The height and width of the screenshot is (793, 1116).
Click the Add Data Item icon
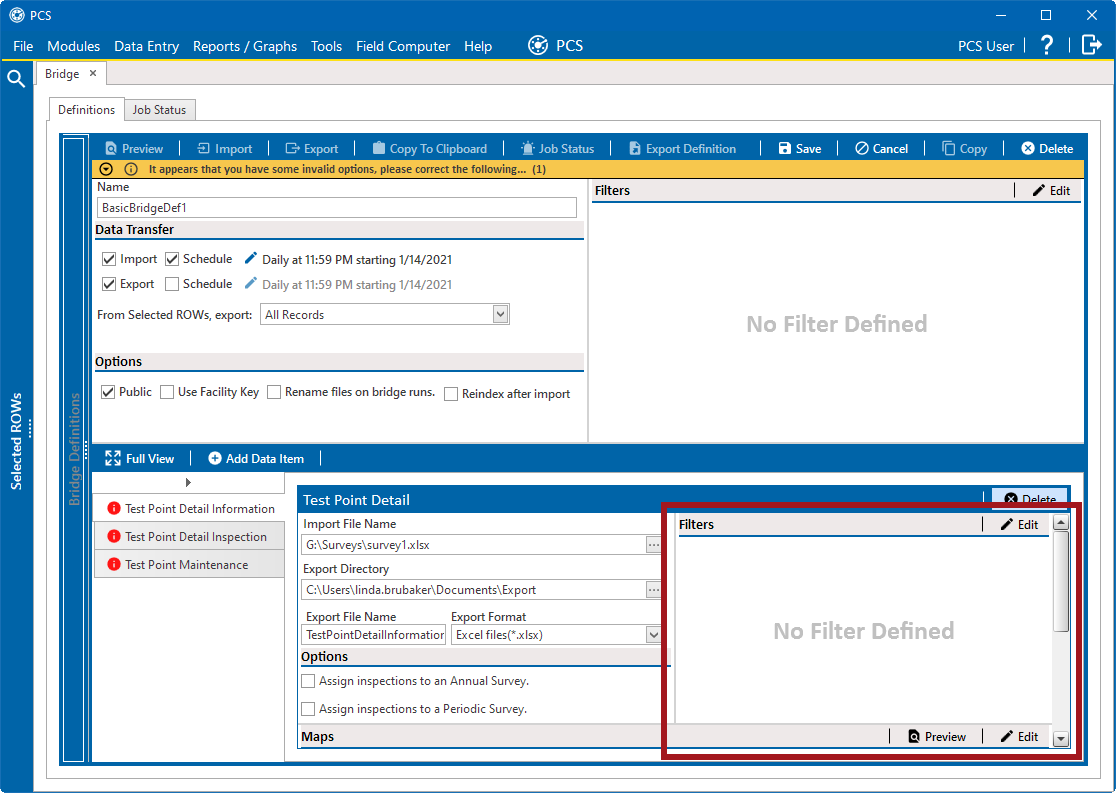[x=213, y=458]
